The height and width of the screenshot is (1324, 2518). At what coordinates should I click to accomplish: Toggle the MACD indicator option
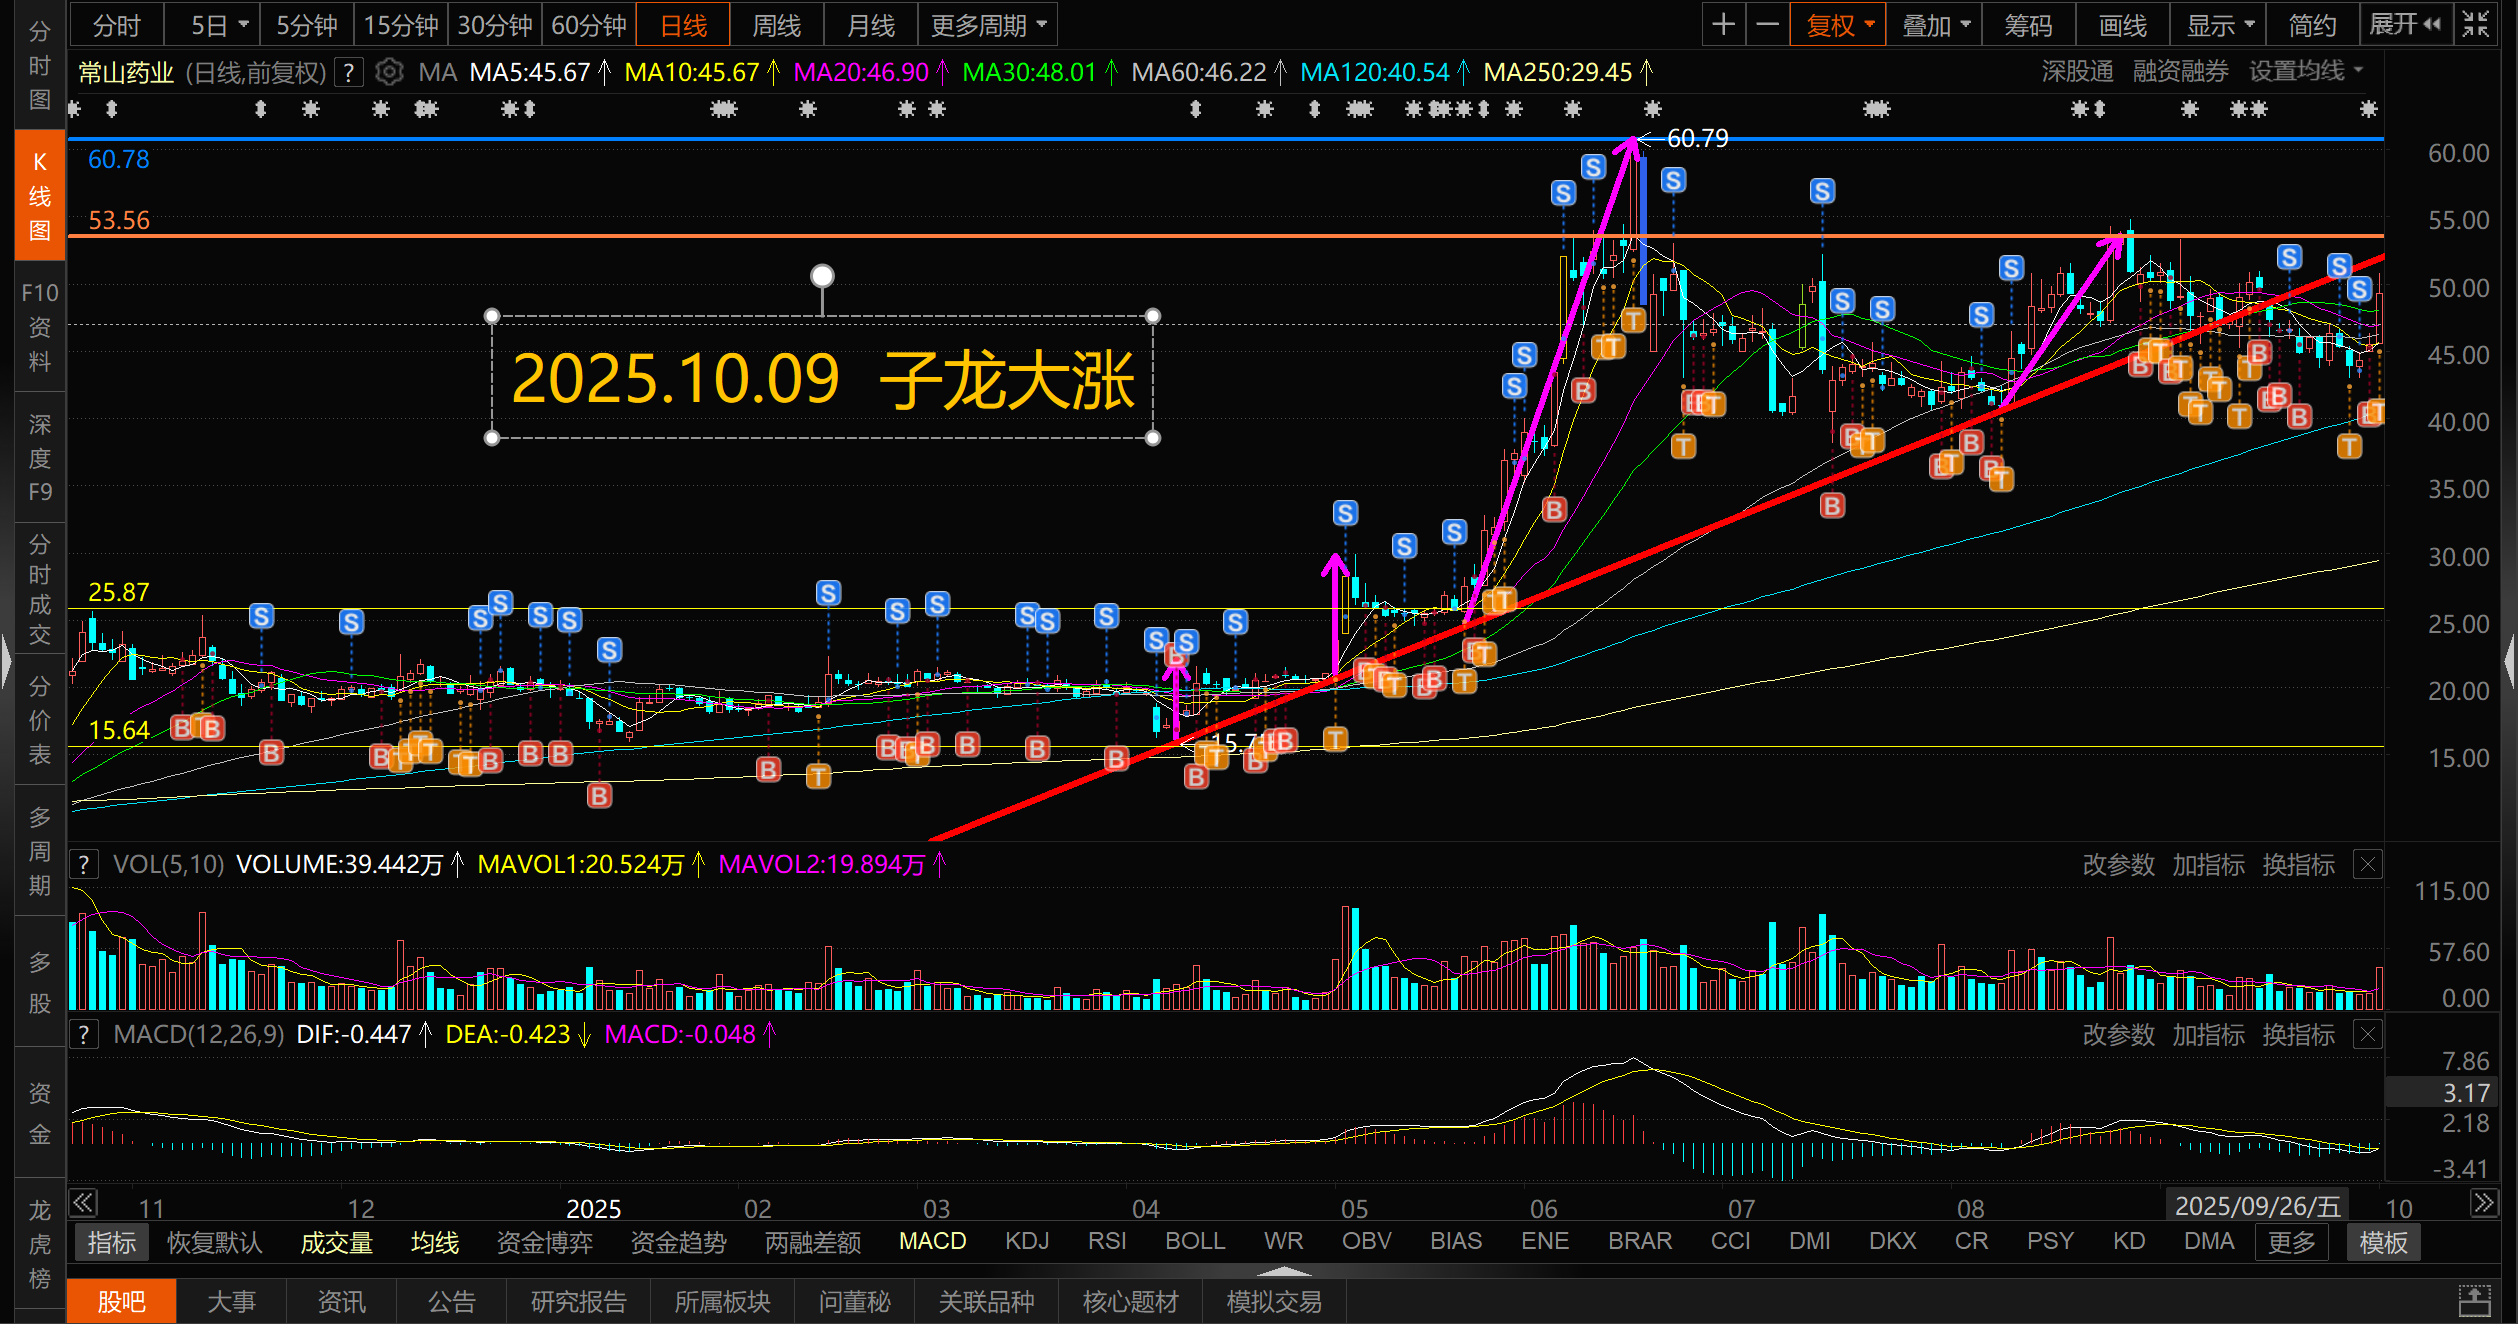932,1241
